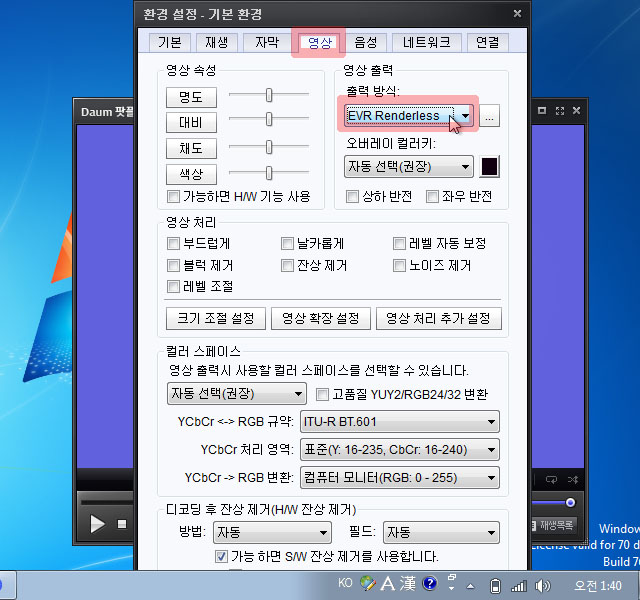Click the network signal tray icon

tap(519, 585)
